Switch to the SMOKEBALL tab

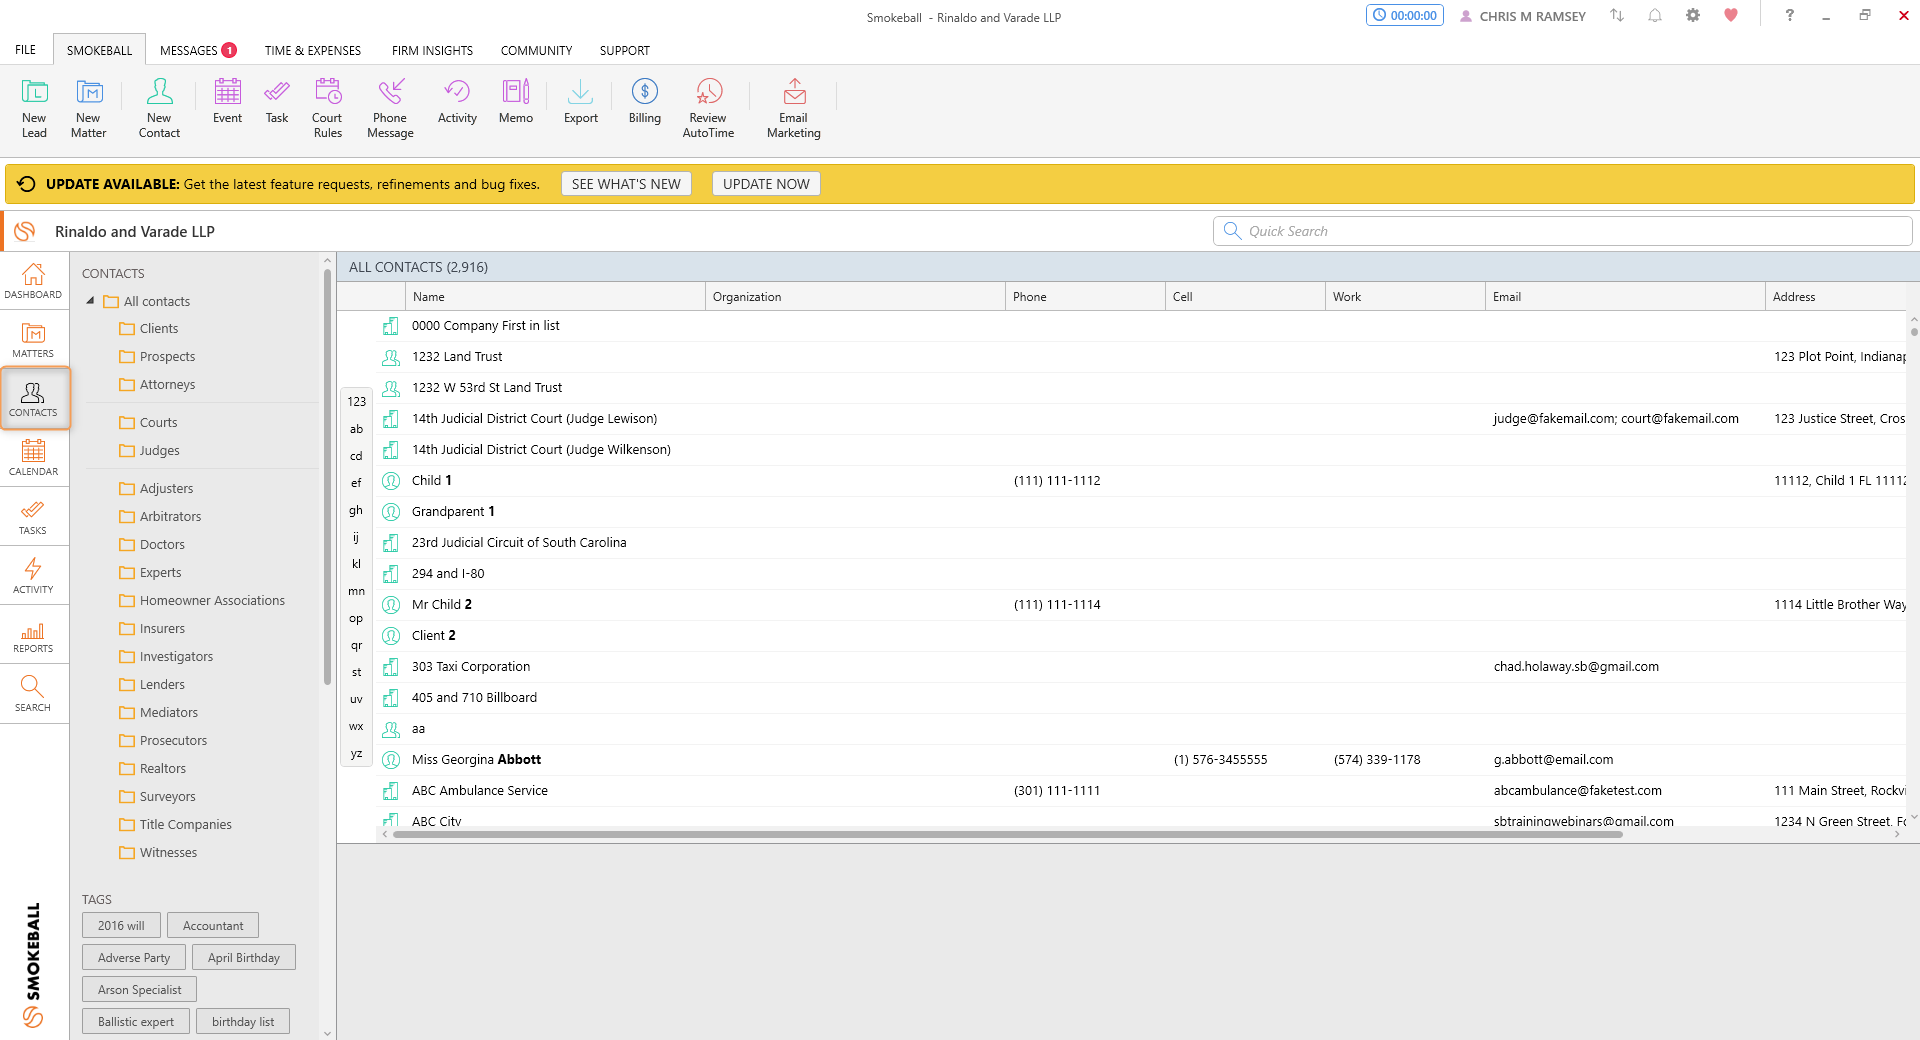[x=99, y=50]
